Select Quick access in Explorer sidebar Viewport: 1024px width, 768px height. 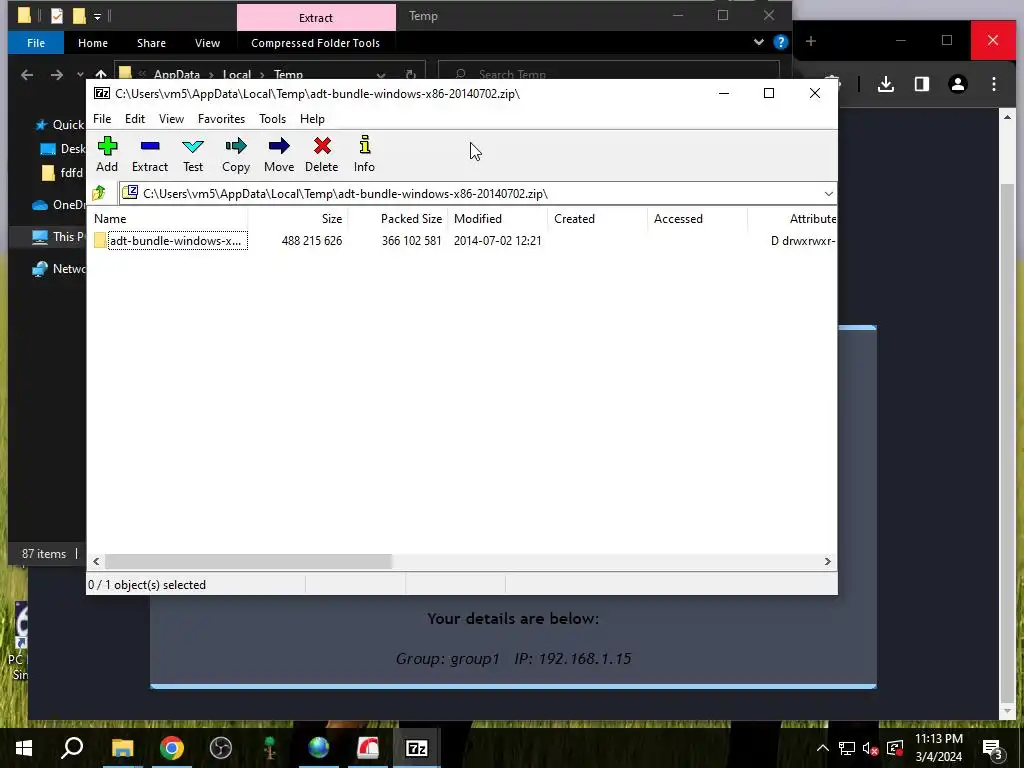click(x=59, y=125)
